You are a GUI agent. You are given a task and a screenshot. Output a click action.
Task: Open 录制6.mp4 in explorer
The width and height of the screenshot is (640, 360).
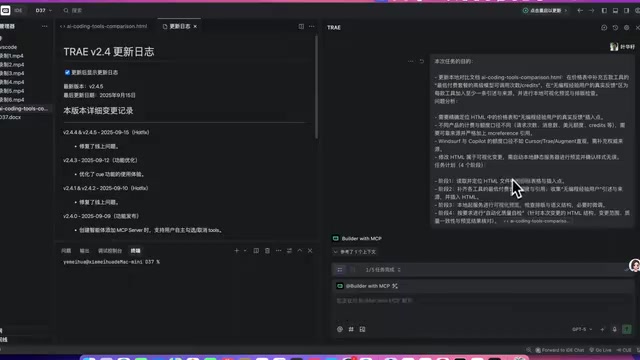(x=12, y=100)
